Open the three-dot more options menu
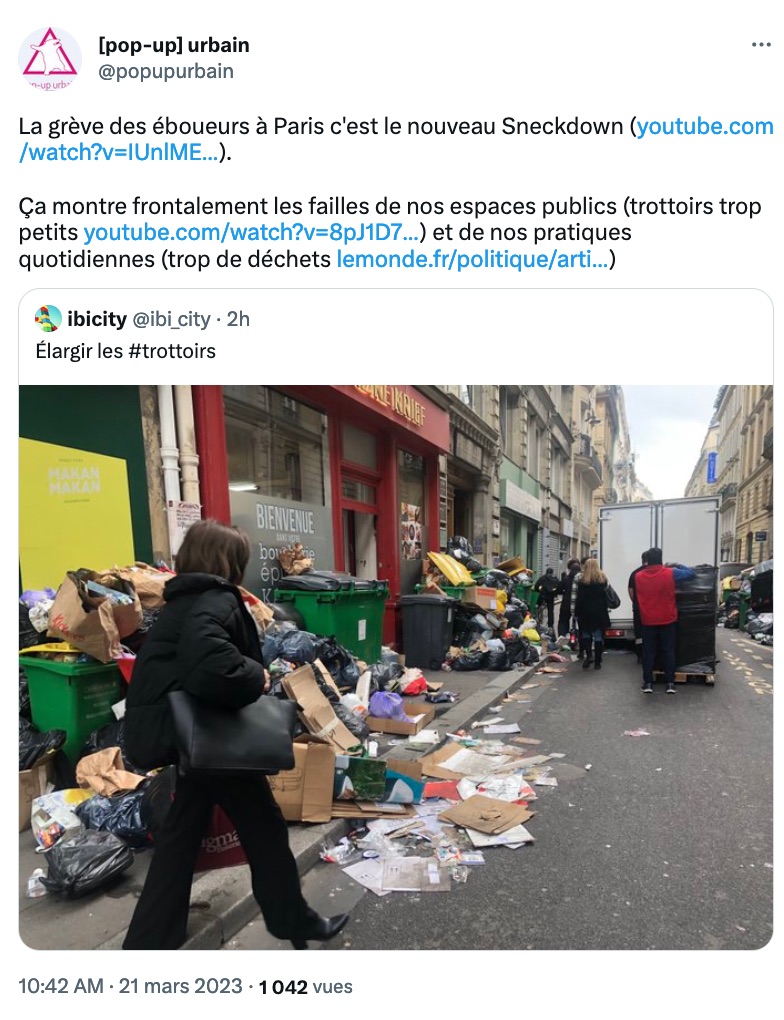The height and width of the screenshot is (1020, 784). [x=761, y=45]
